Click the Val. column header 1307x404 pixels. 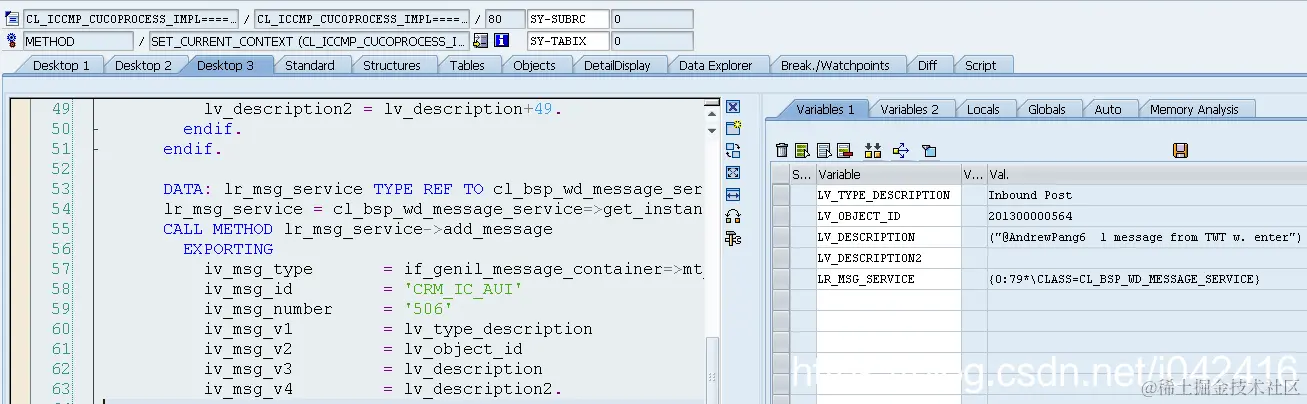[1145, 174]
